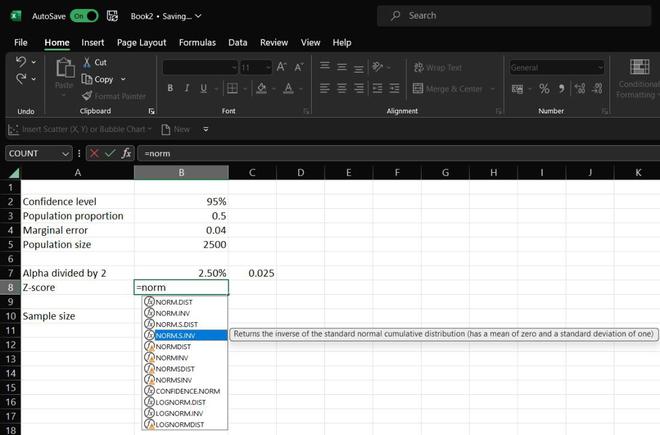
Task: Select NORM.S.INV from the autocomplete list
Action: 175,335
